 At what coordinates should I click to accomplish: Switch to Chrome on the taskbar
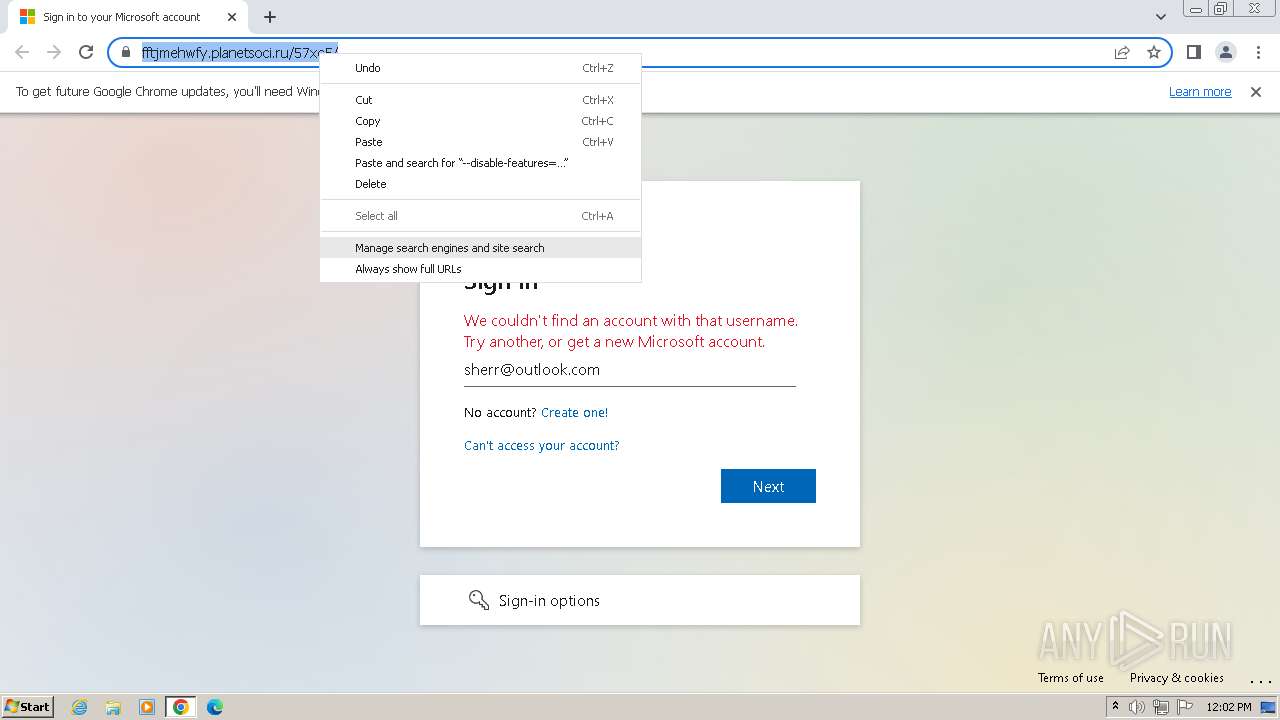click(x=180, y=707)
